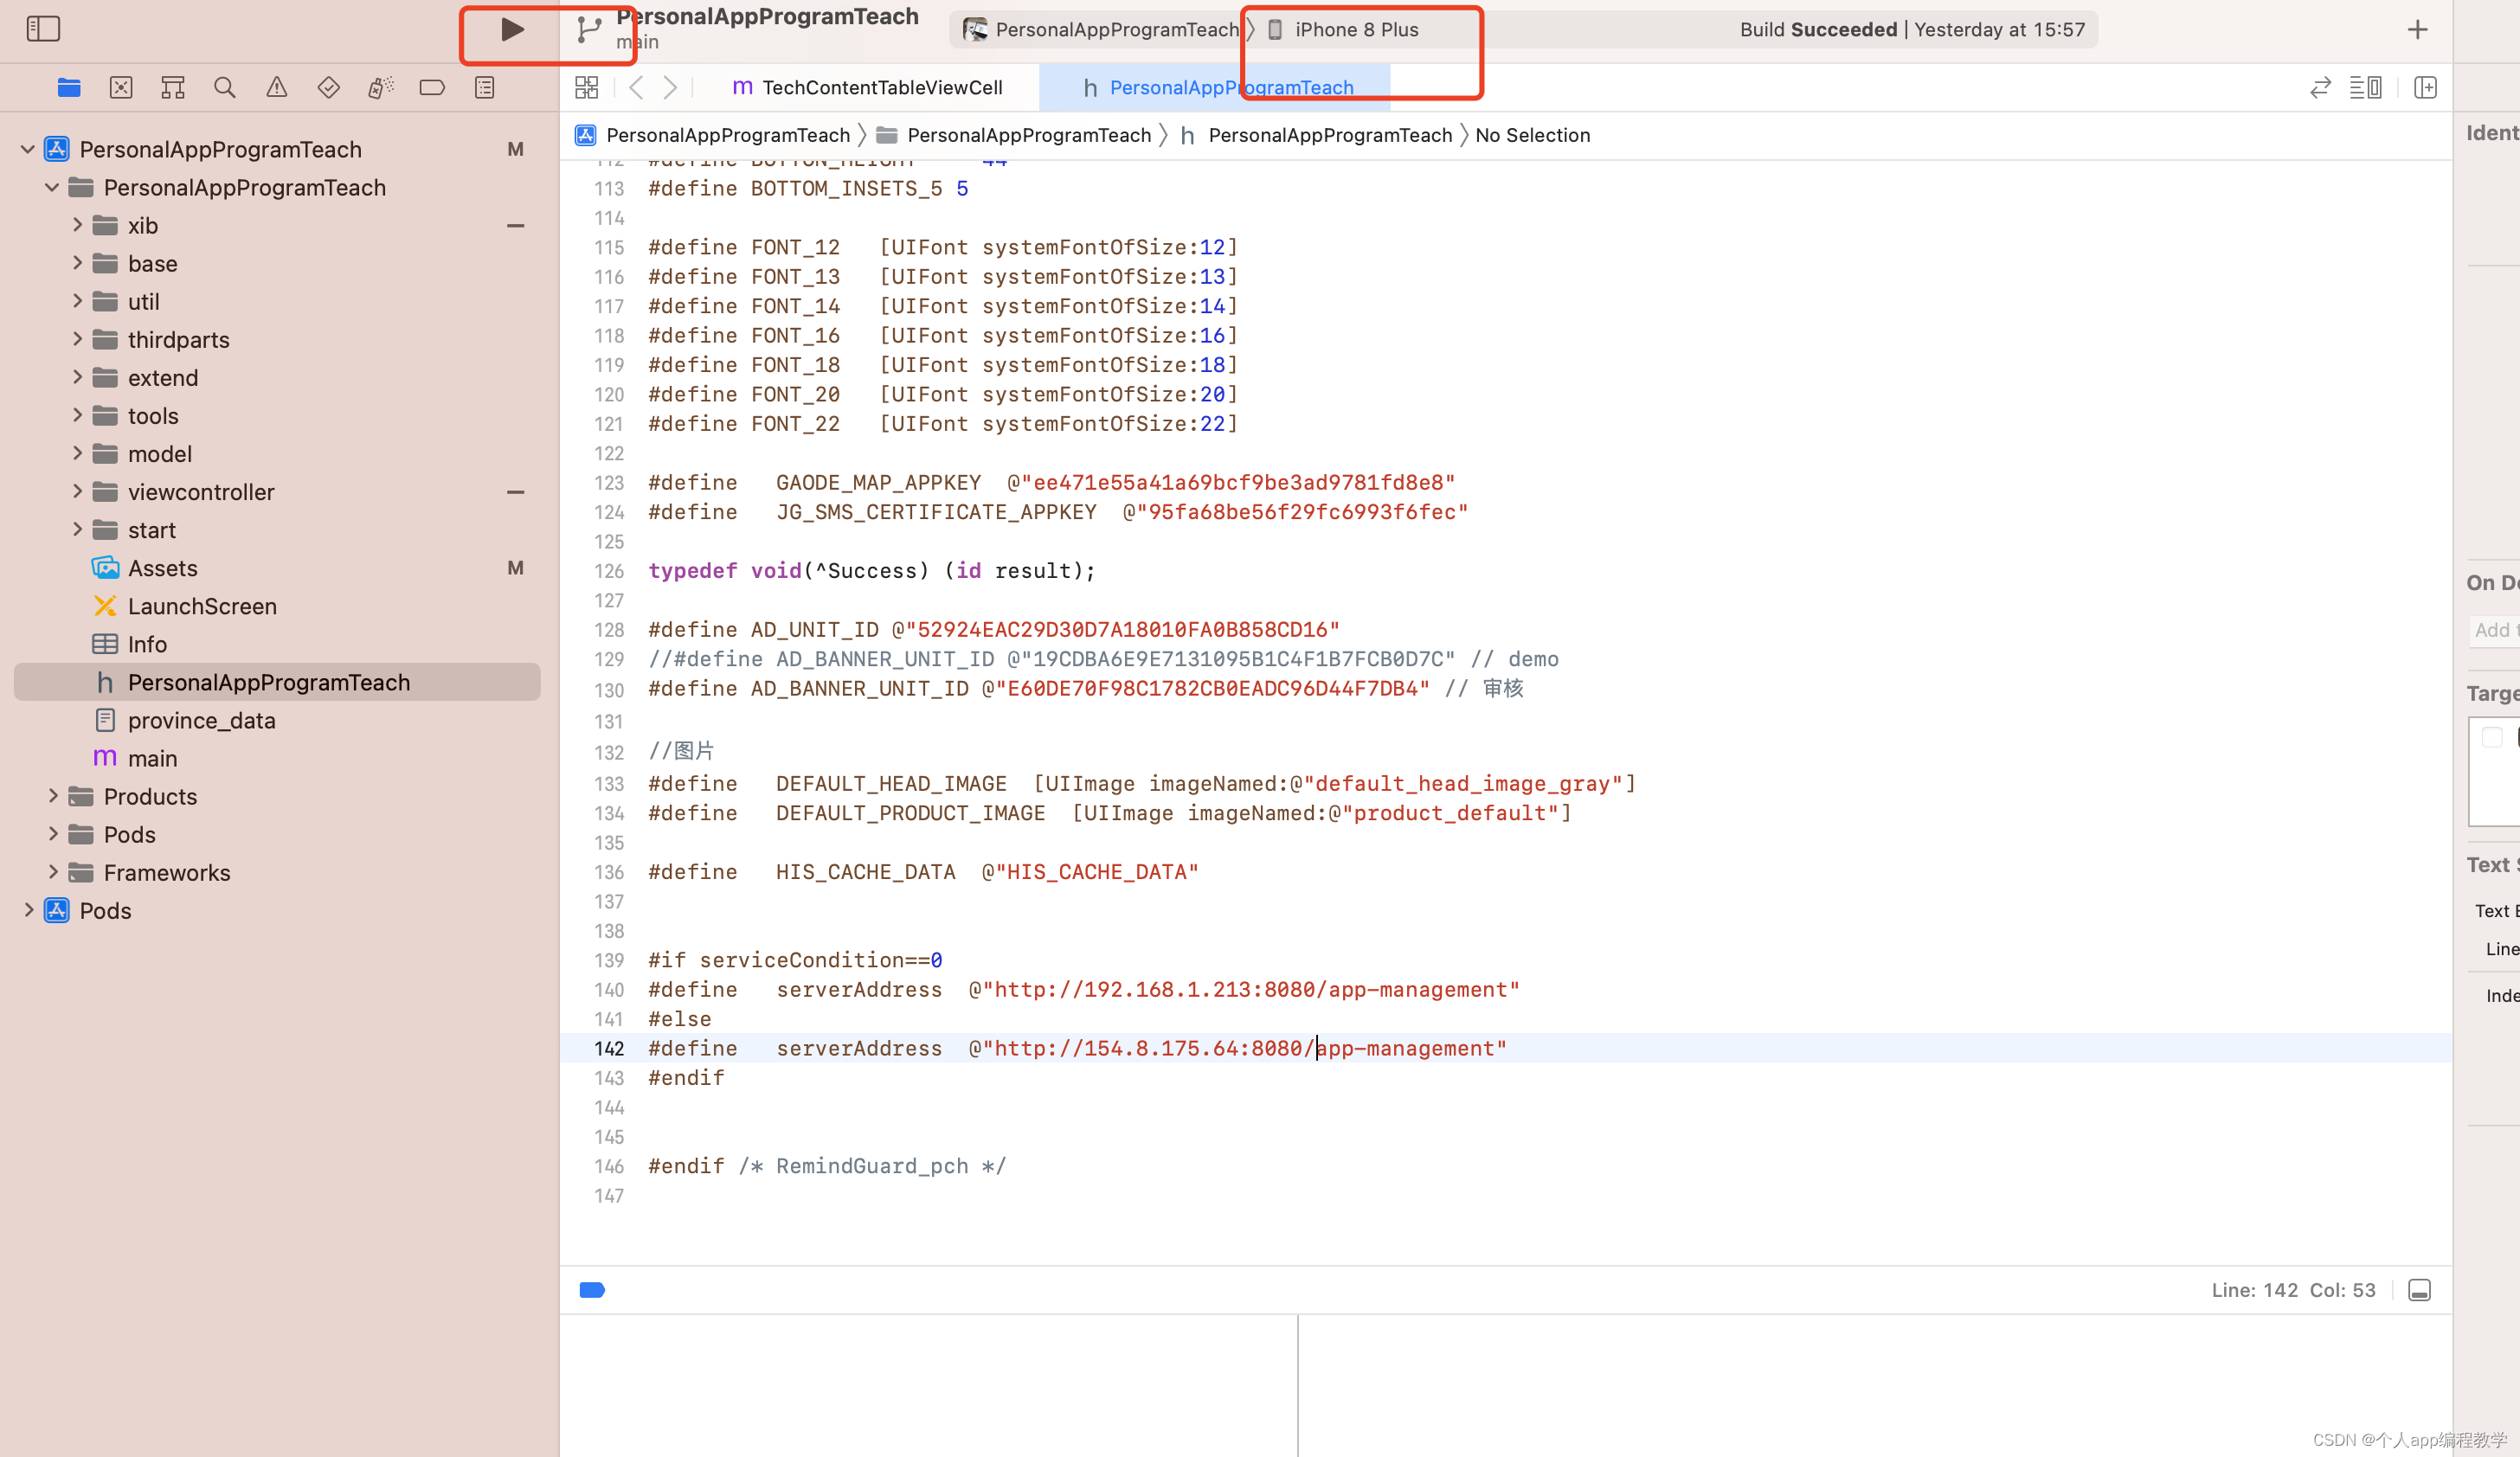Click Add tags field in inspector
This screenshot has width=2520, height=1457.
2495,630
